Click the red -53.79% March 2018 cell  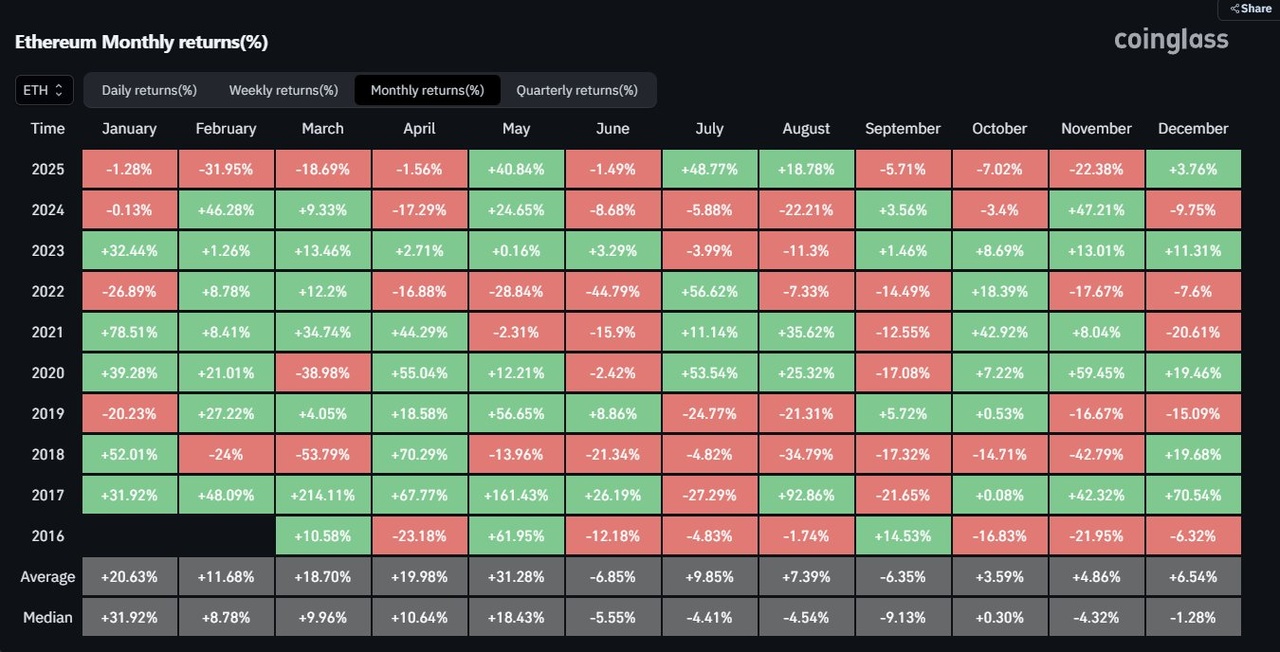(x=322, y=454)
